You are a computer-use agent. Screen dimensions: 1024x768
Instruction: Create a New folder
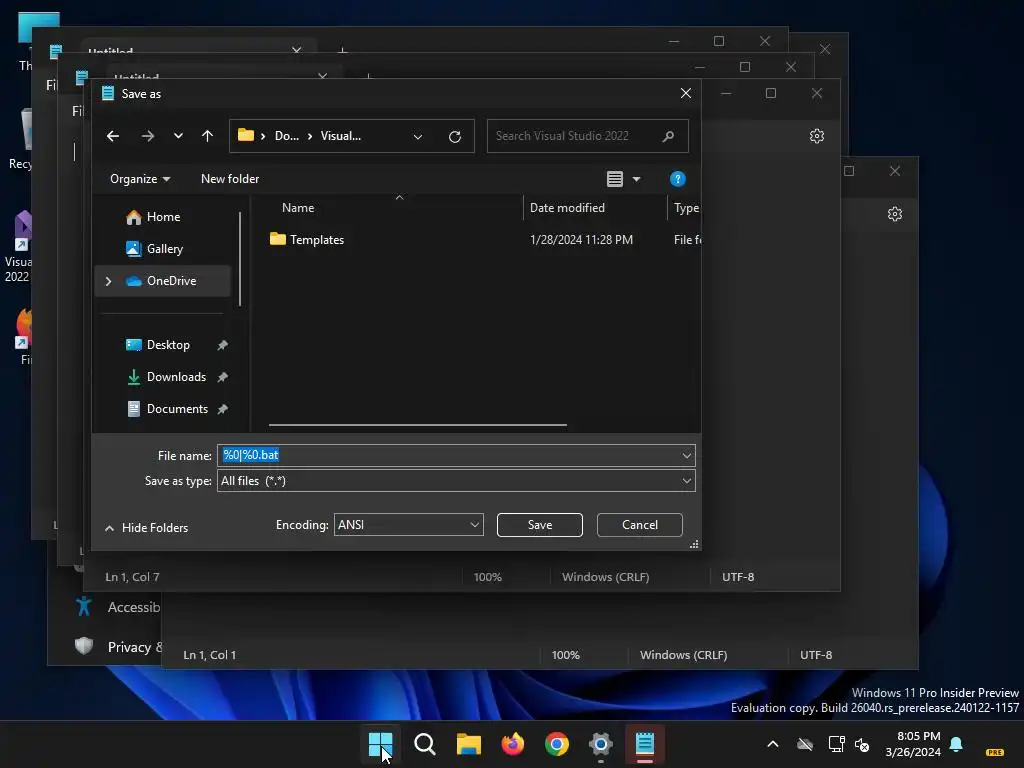[230, 179]
